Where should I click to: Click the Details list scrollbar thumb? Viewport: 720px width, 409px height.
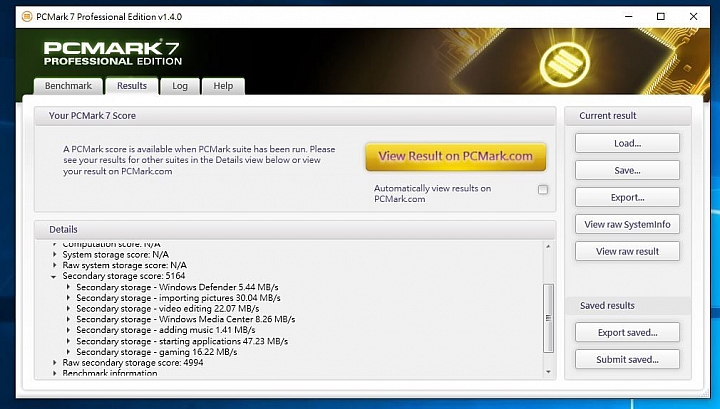point(548,318)
